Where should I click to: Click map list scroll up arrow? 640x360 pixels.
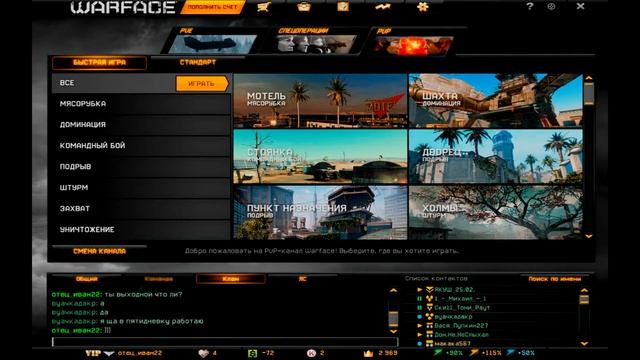coord(589,78)
